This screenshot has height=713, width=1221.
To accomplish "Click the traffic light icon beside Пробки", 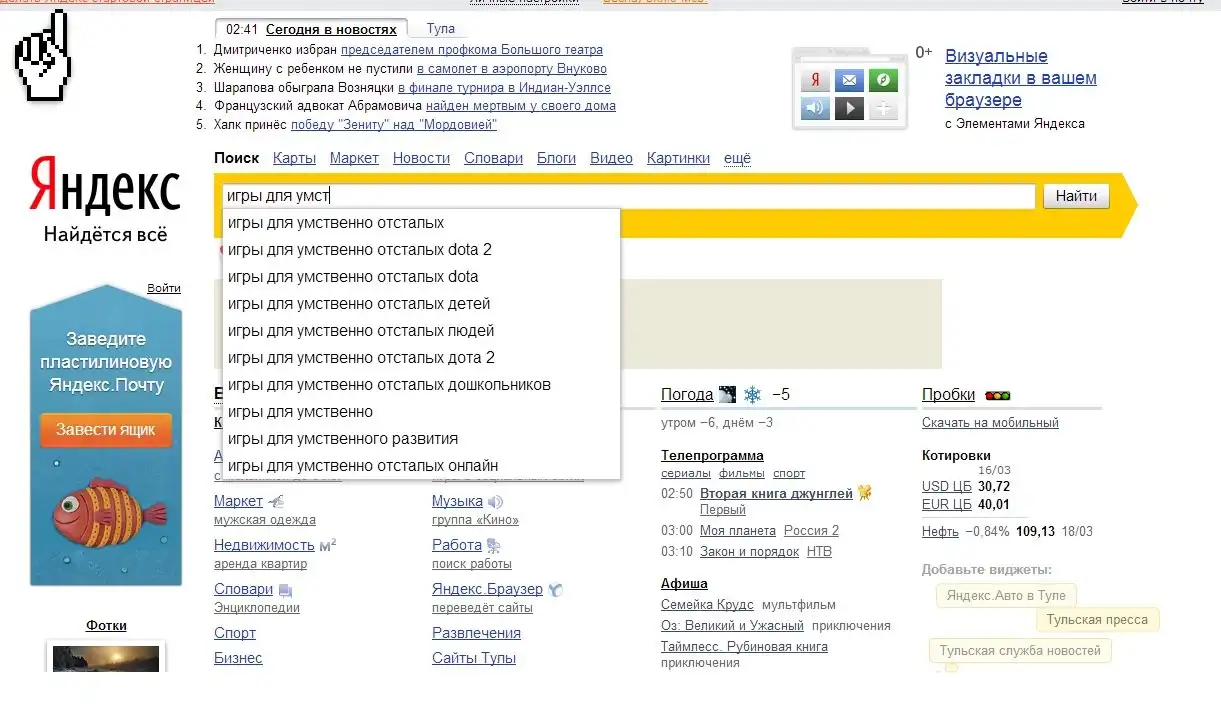I will (x=997, y=396).
